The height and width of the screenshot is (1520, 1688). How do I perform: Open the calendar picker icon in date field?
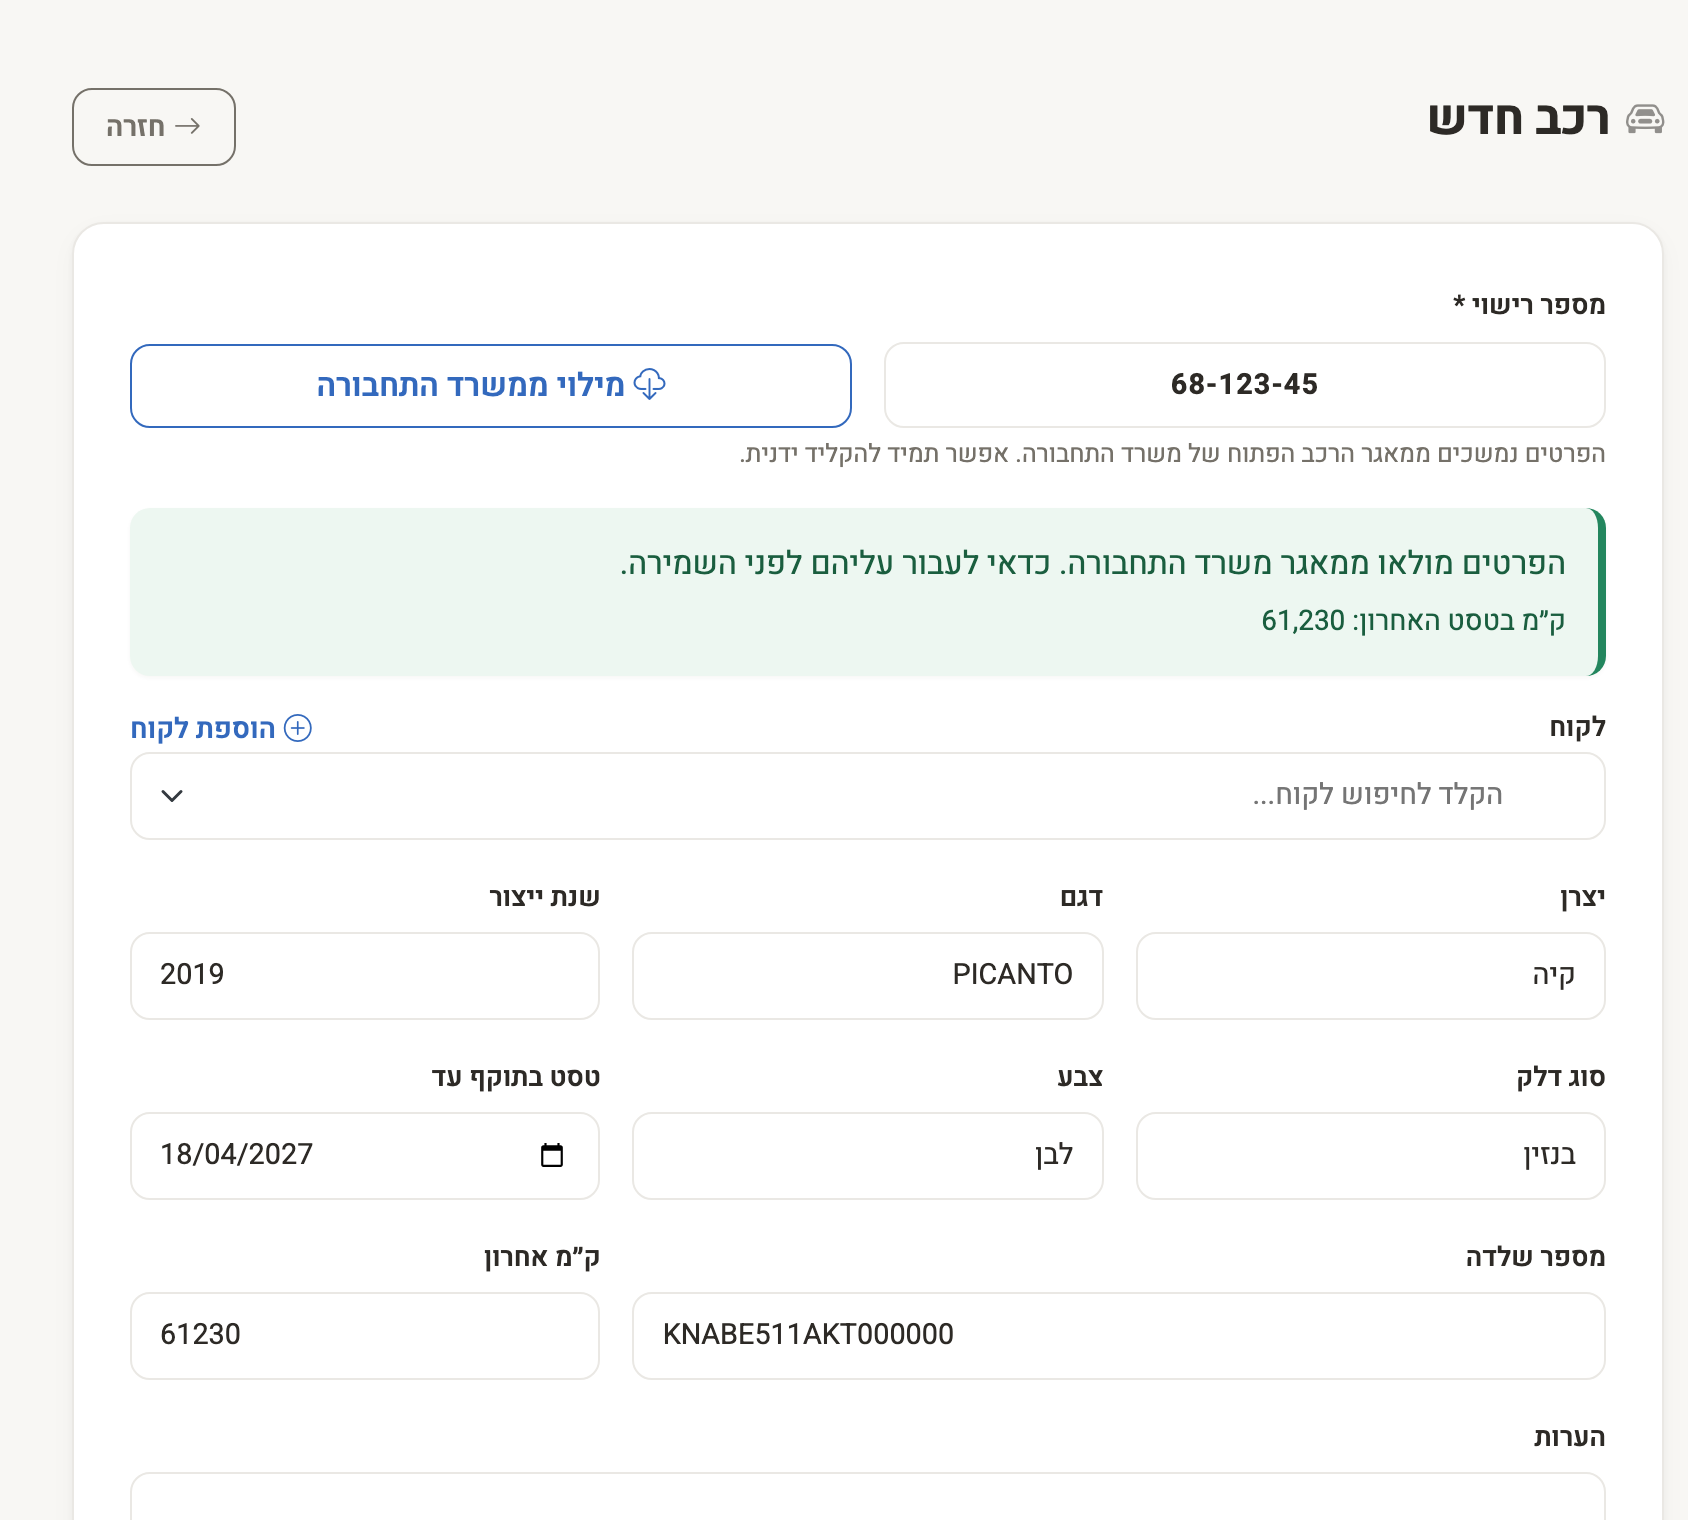tap(552, 1155)
